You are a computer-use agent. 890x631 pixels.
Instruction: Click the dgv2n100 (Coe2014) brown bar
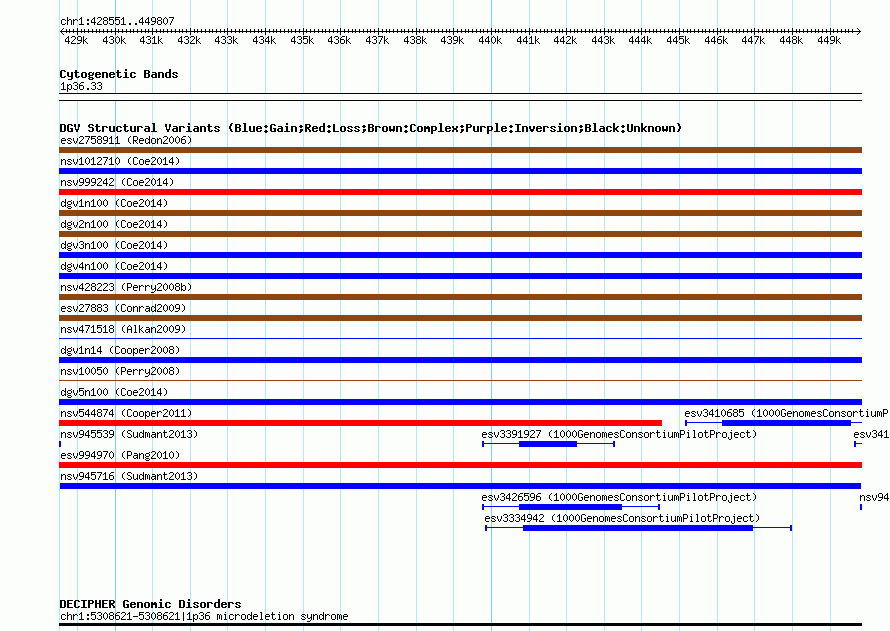pos(460,234)
